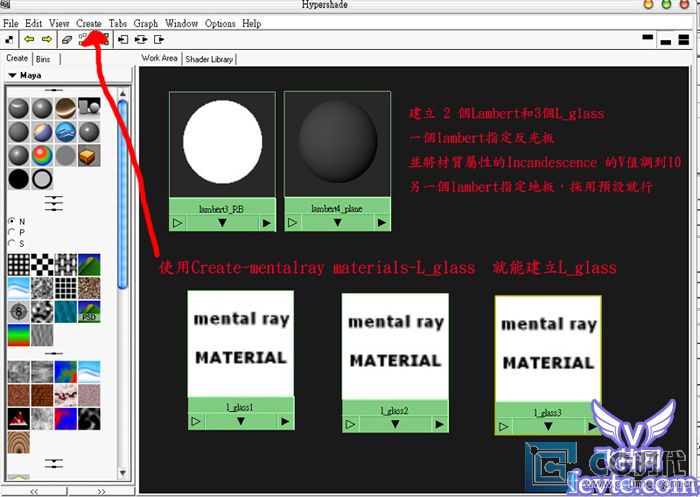Screen dimensions: 700x497
Task: Open the Graph menu
Action: (146, 23)
